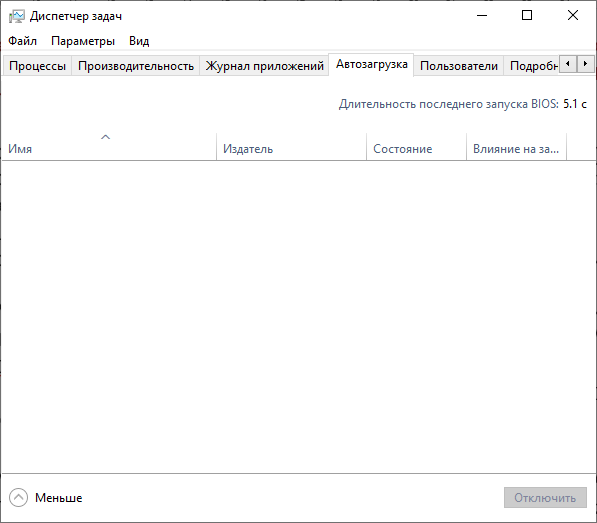This screenshot has width=597, height=523.
Task: Sort the list by Издатель column
Action: tap(292, 147)
